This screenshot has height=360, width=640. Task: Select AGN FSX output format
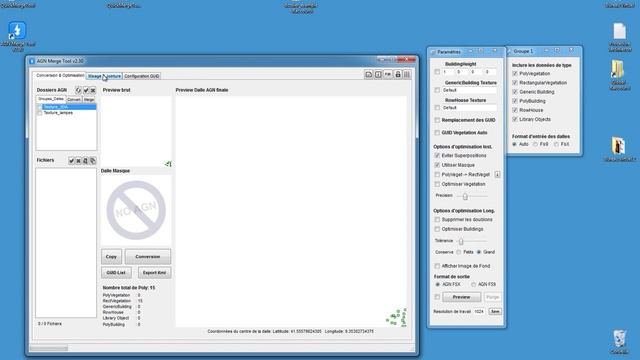pyautogui.click(x=438, y=284)
